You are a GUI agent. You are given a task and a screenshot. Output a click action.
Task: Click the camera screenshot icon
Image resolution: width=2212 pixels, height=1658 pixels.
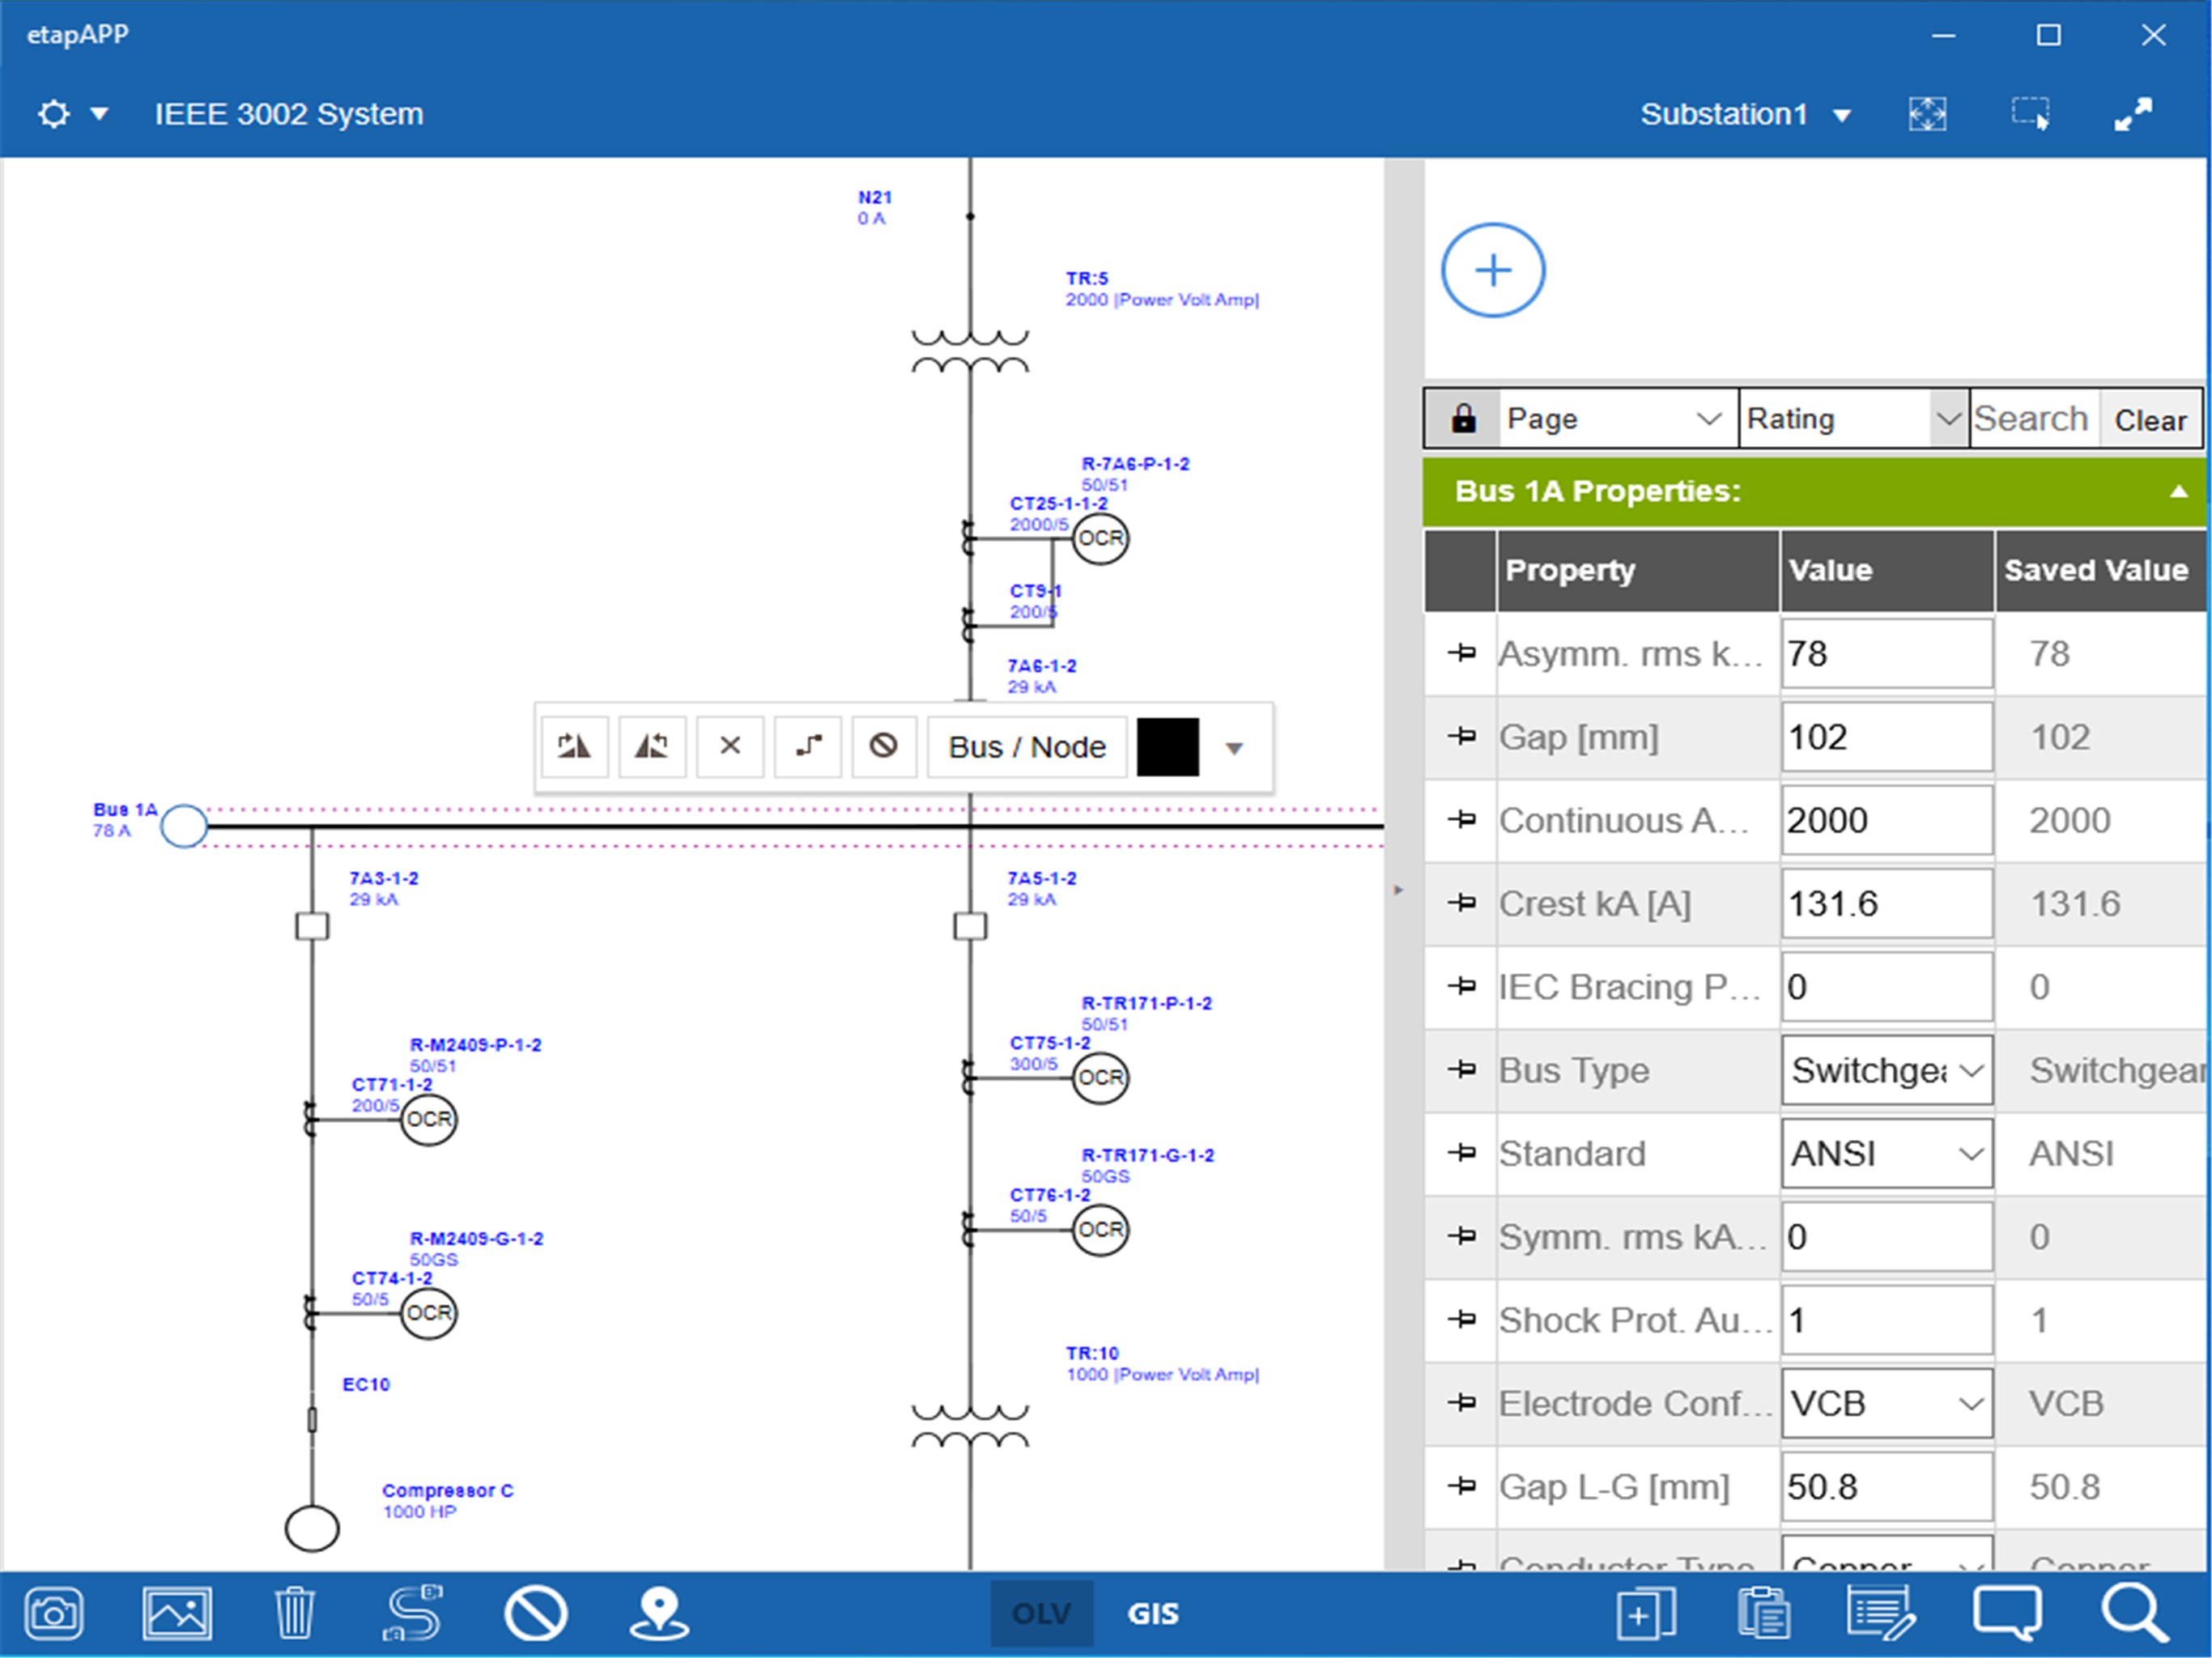(53, 1613)
